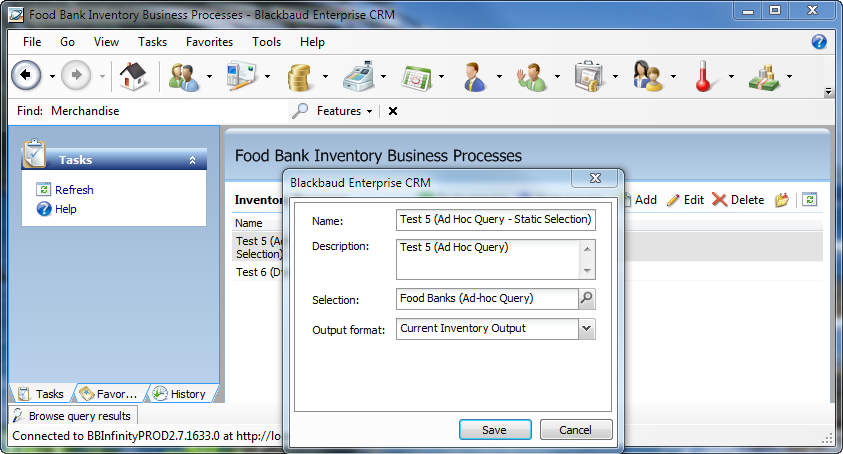This screenshot has height=454, width=843.
Task: Open the Tools menu
Action: 266,42
